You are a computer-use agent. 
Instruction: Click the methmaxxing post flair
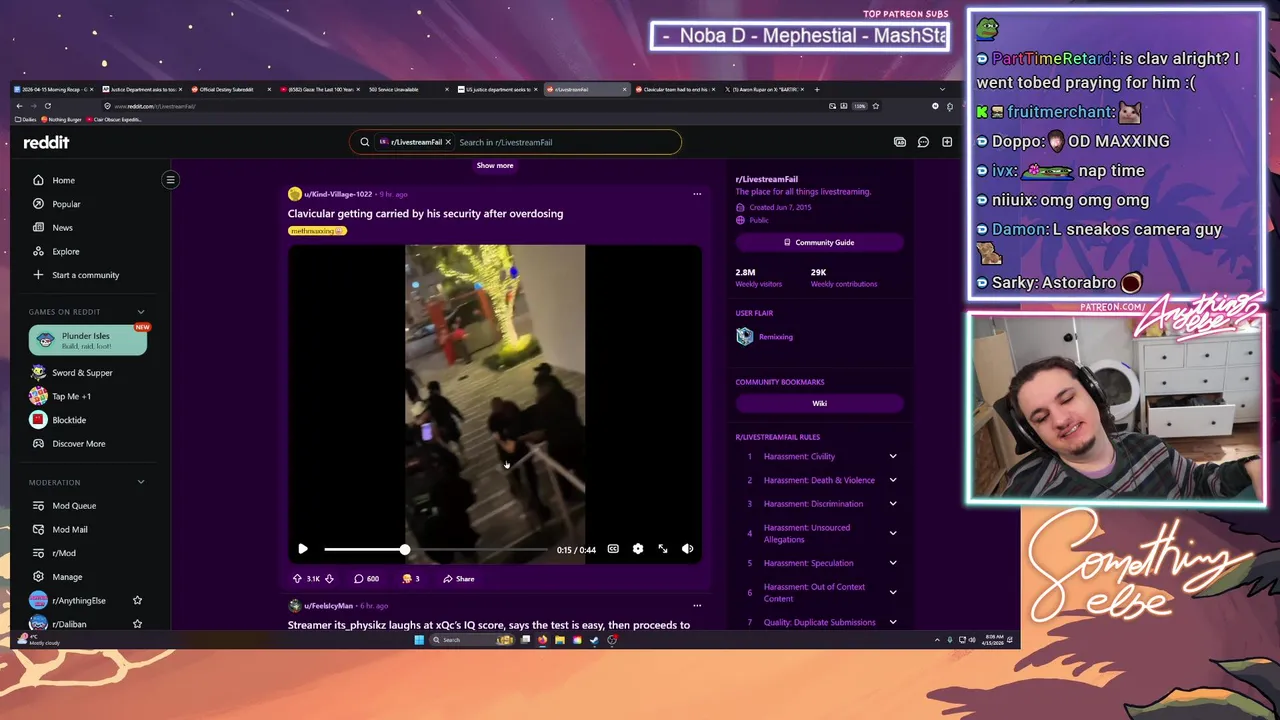coord(317,231)
